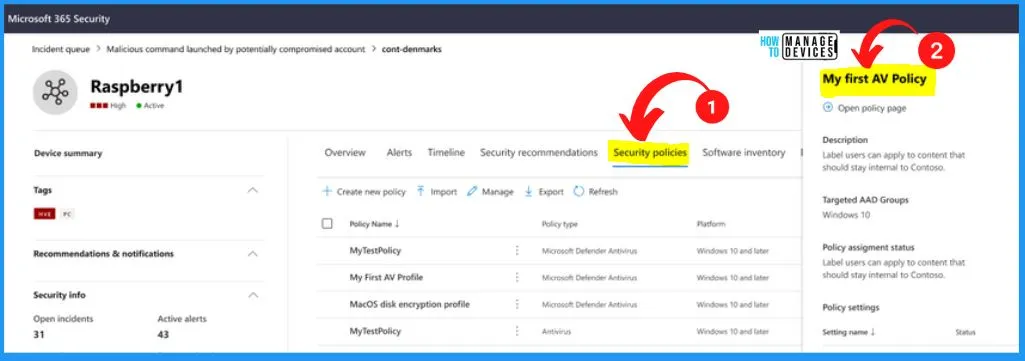Go to Incident queue breadcrumb
The image size is (1025, 361).
point(61,49)
